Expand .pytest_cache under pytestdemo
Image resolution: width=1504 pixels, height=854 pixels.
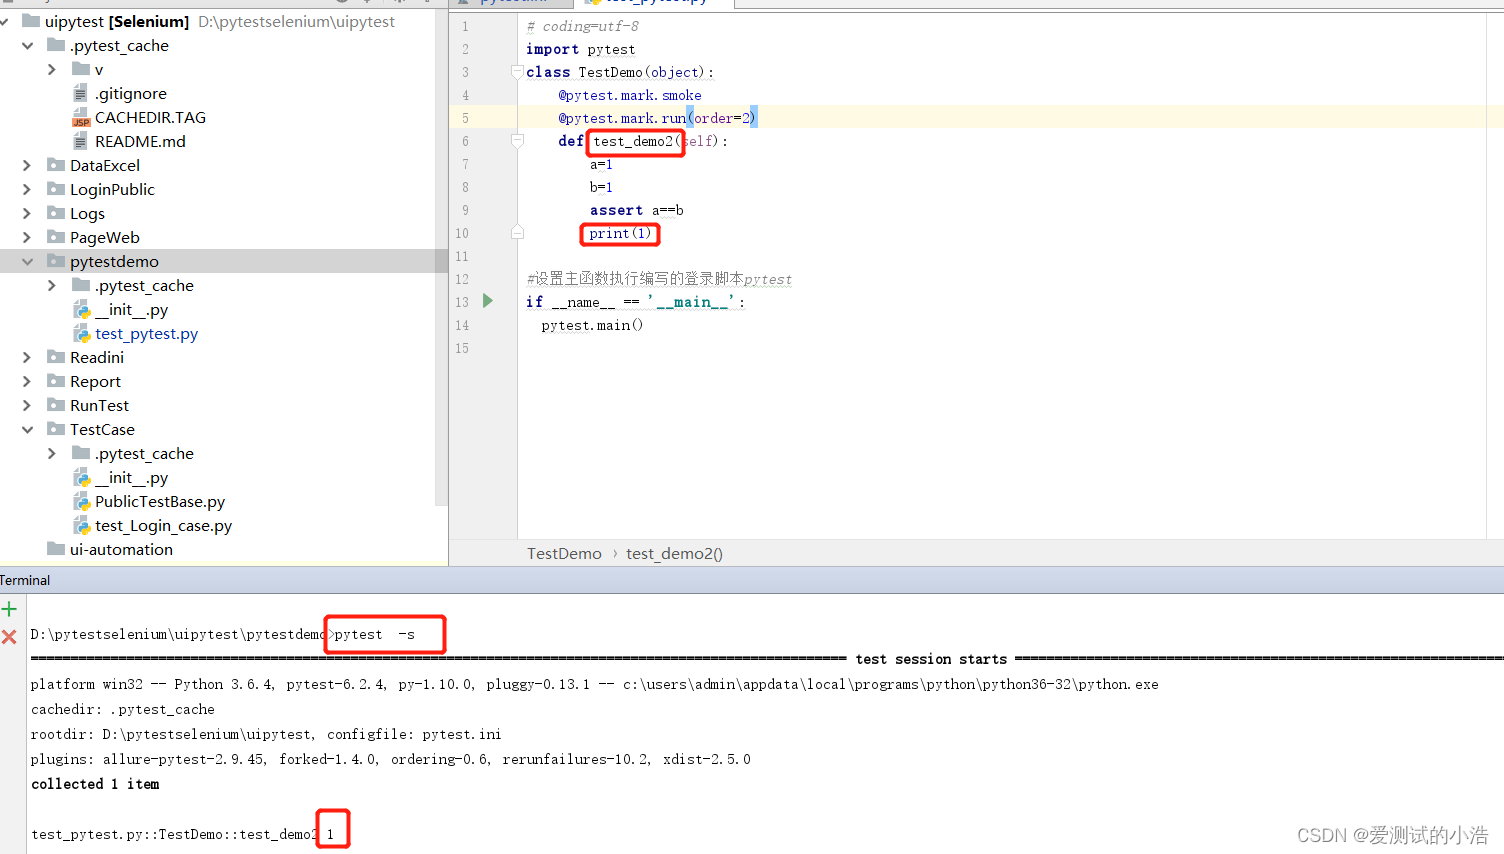point(52,285)
